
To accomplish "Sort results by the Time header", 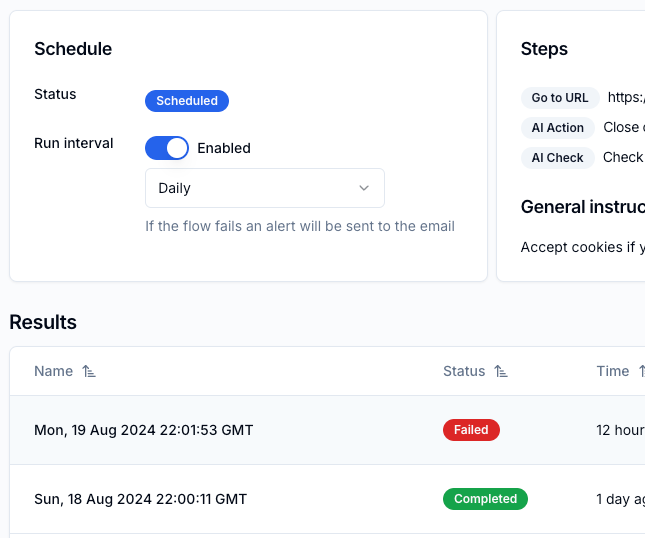I will 613,371.
